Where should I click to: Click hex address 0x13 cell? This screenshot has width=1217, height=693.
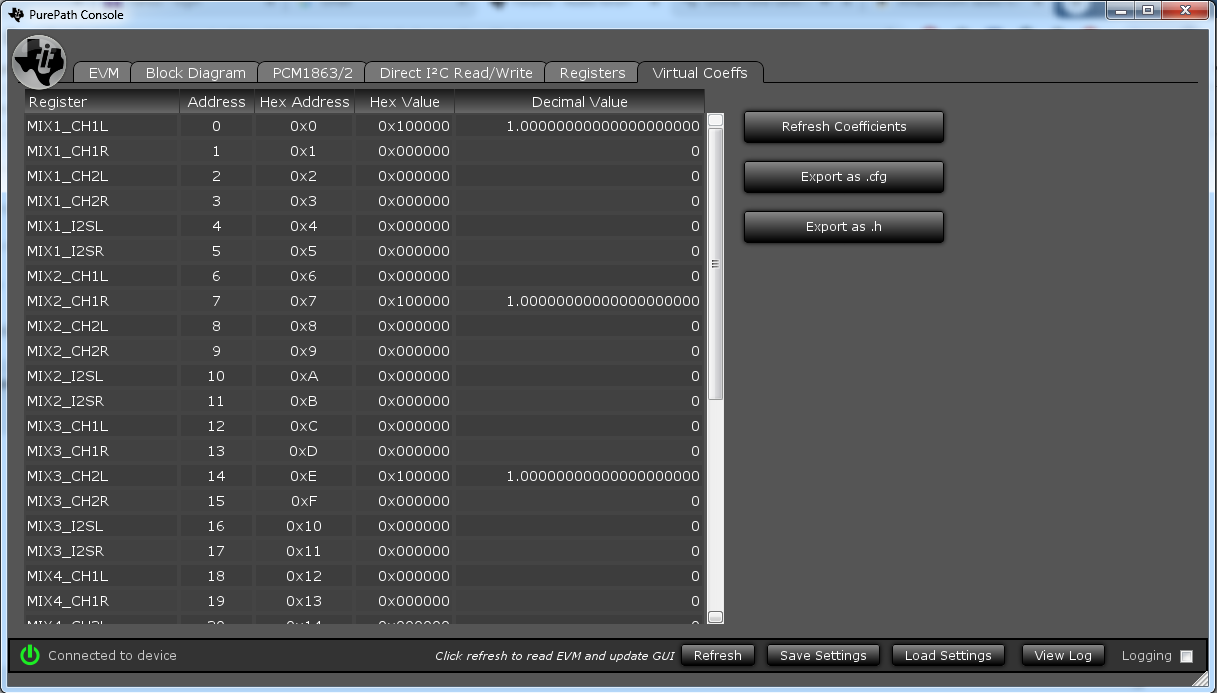pos(304,601)
